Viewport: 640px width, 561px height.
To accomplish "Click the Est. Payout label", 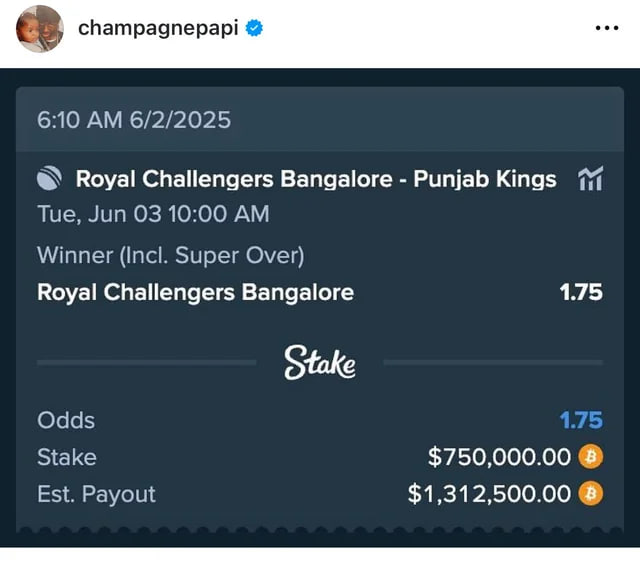I will [x=96, y=493].
